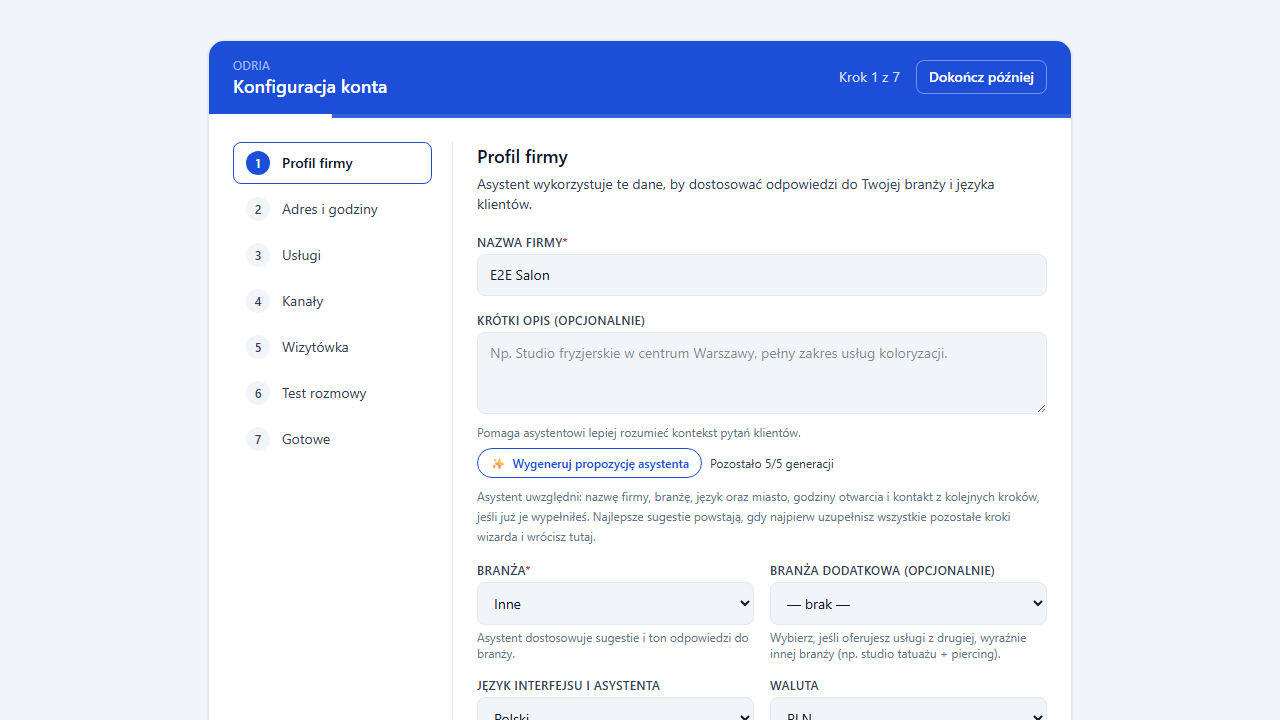Open the Waluta currency dropdown

(908, 709)
